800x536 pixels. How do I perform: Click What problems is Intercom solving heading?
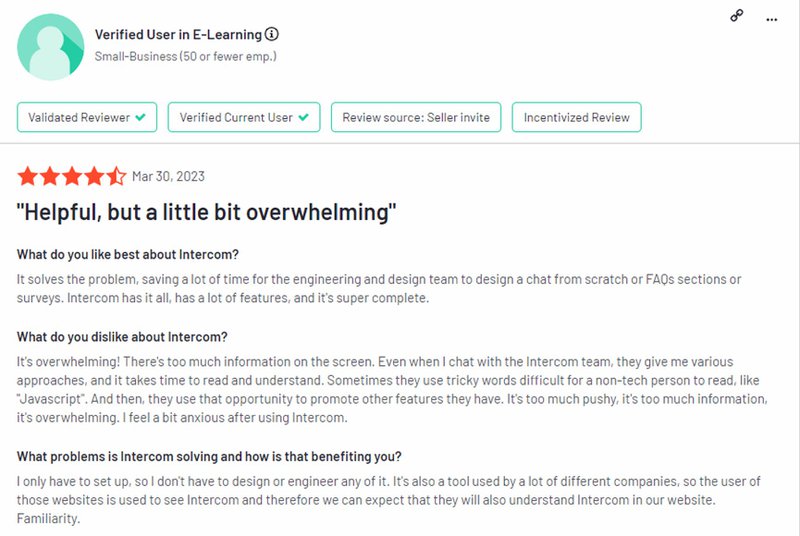point(209,456)
